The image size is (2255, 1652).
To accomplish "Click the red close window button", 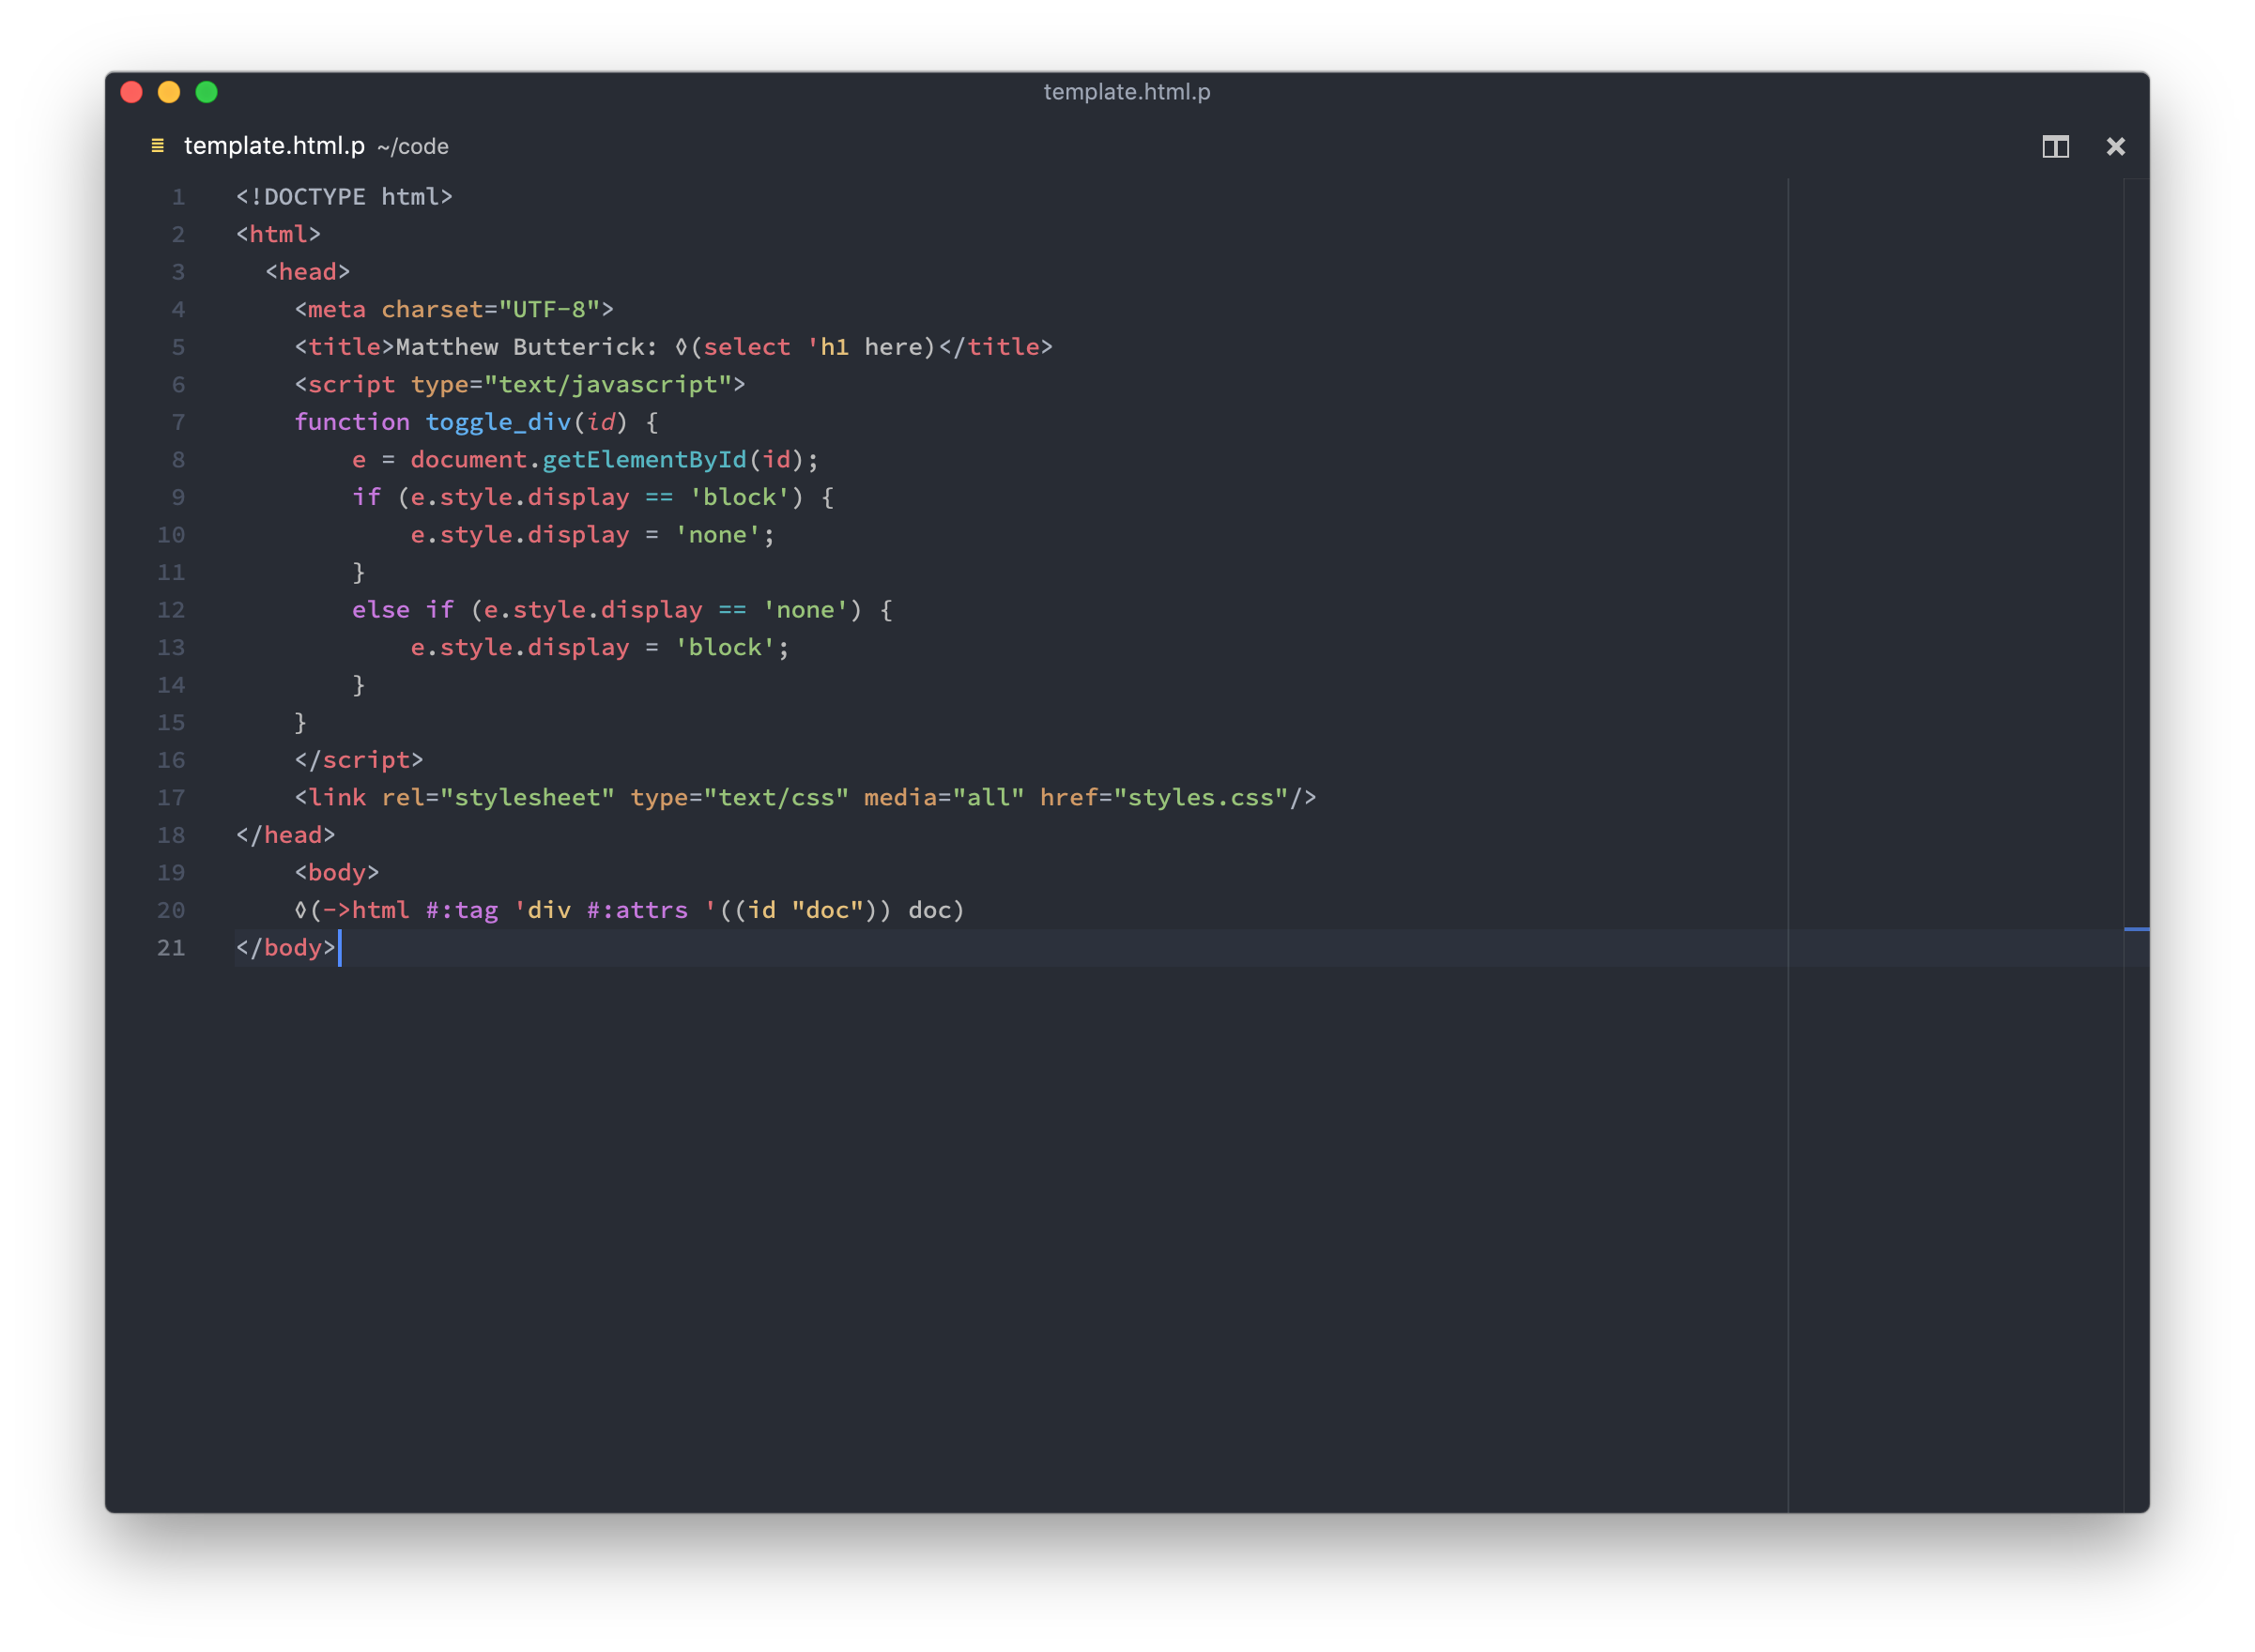I will coord(132,92).
